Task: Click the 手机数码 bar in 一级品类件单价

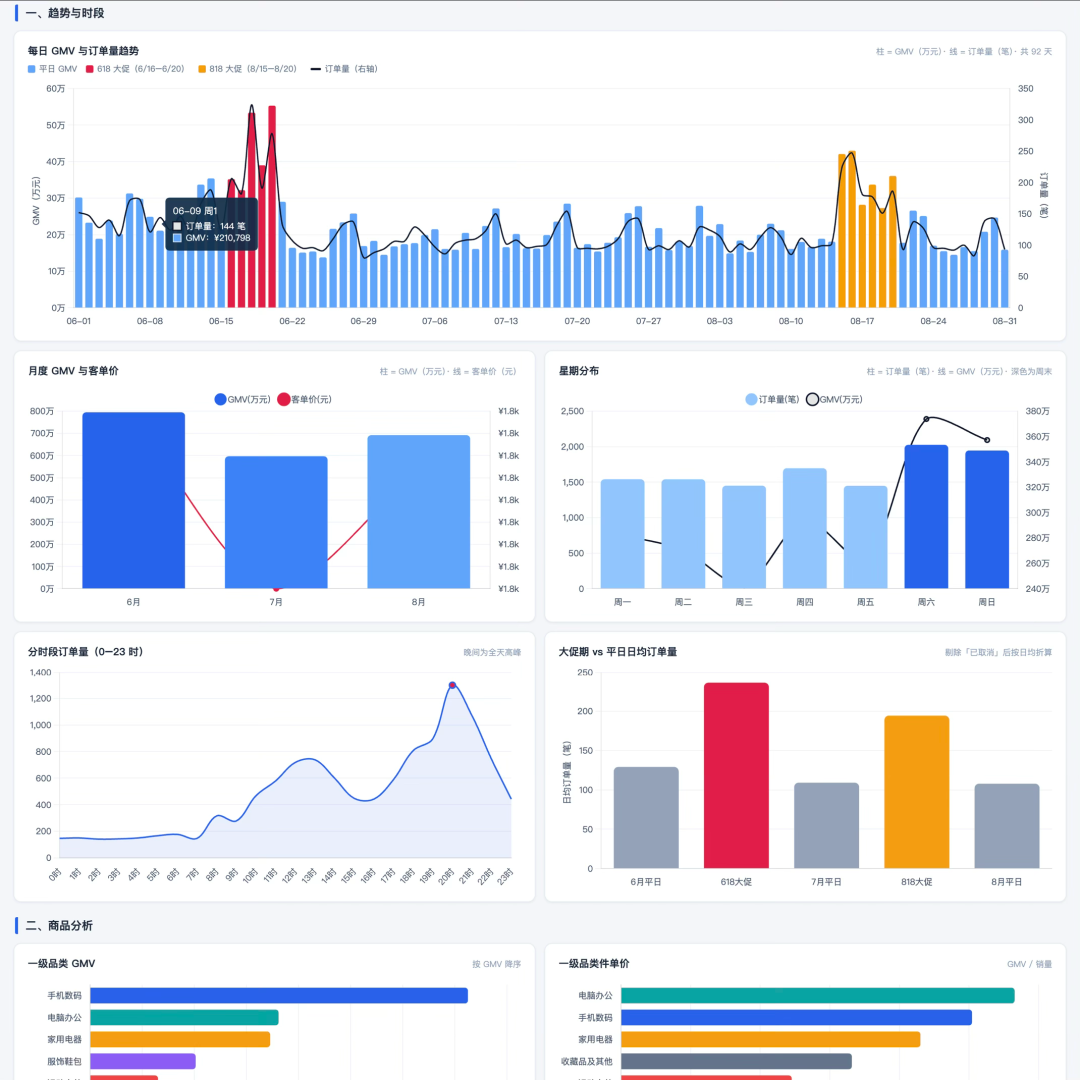Action: coord(797,1017)
